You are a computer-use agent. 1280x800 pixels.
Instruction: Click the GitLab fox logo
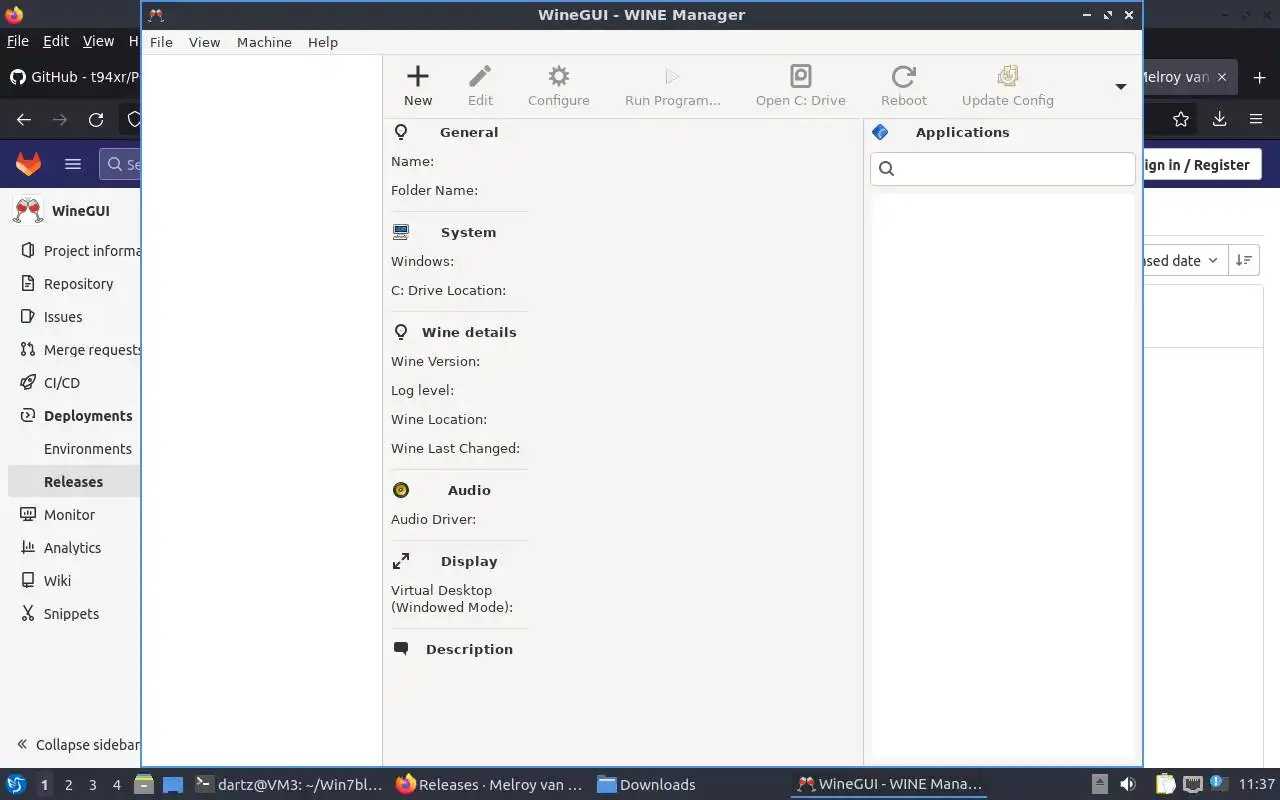point(28,164)
